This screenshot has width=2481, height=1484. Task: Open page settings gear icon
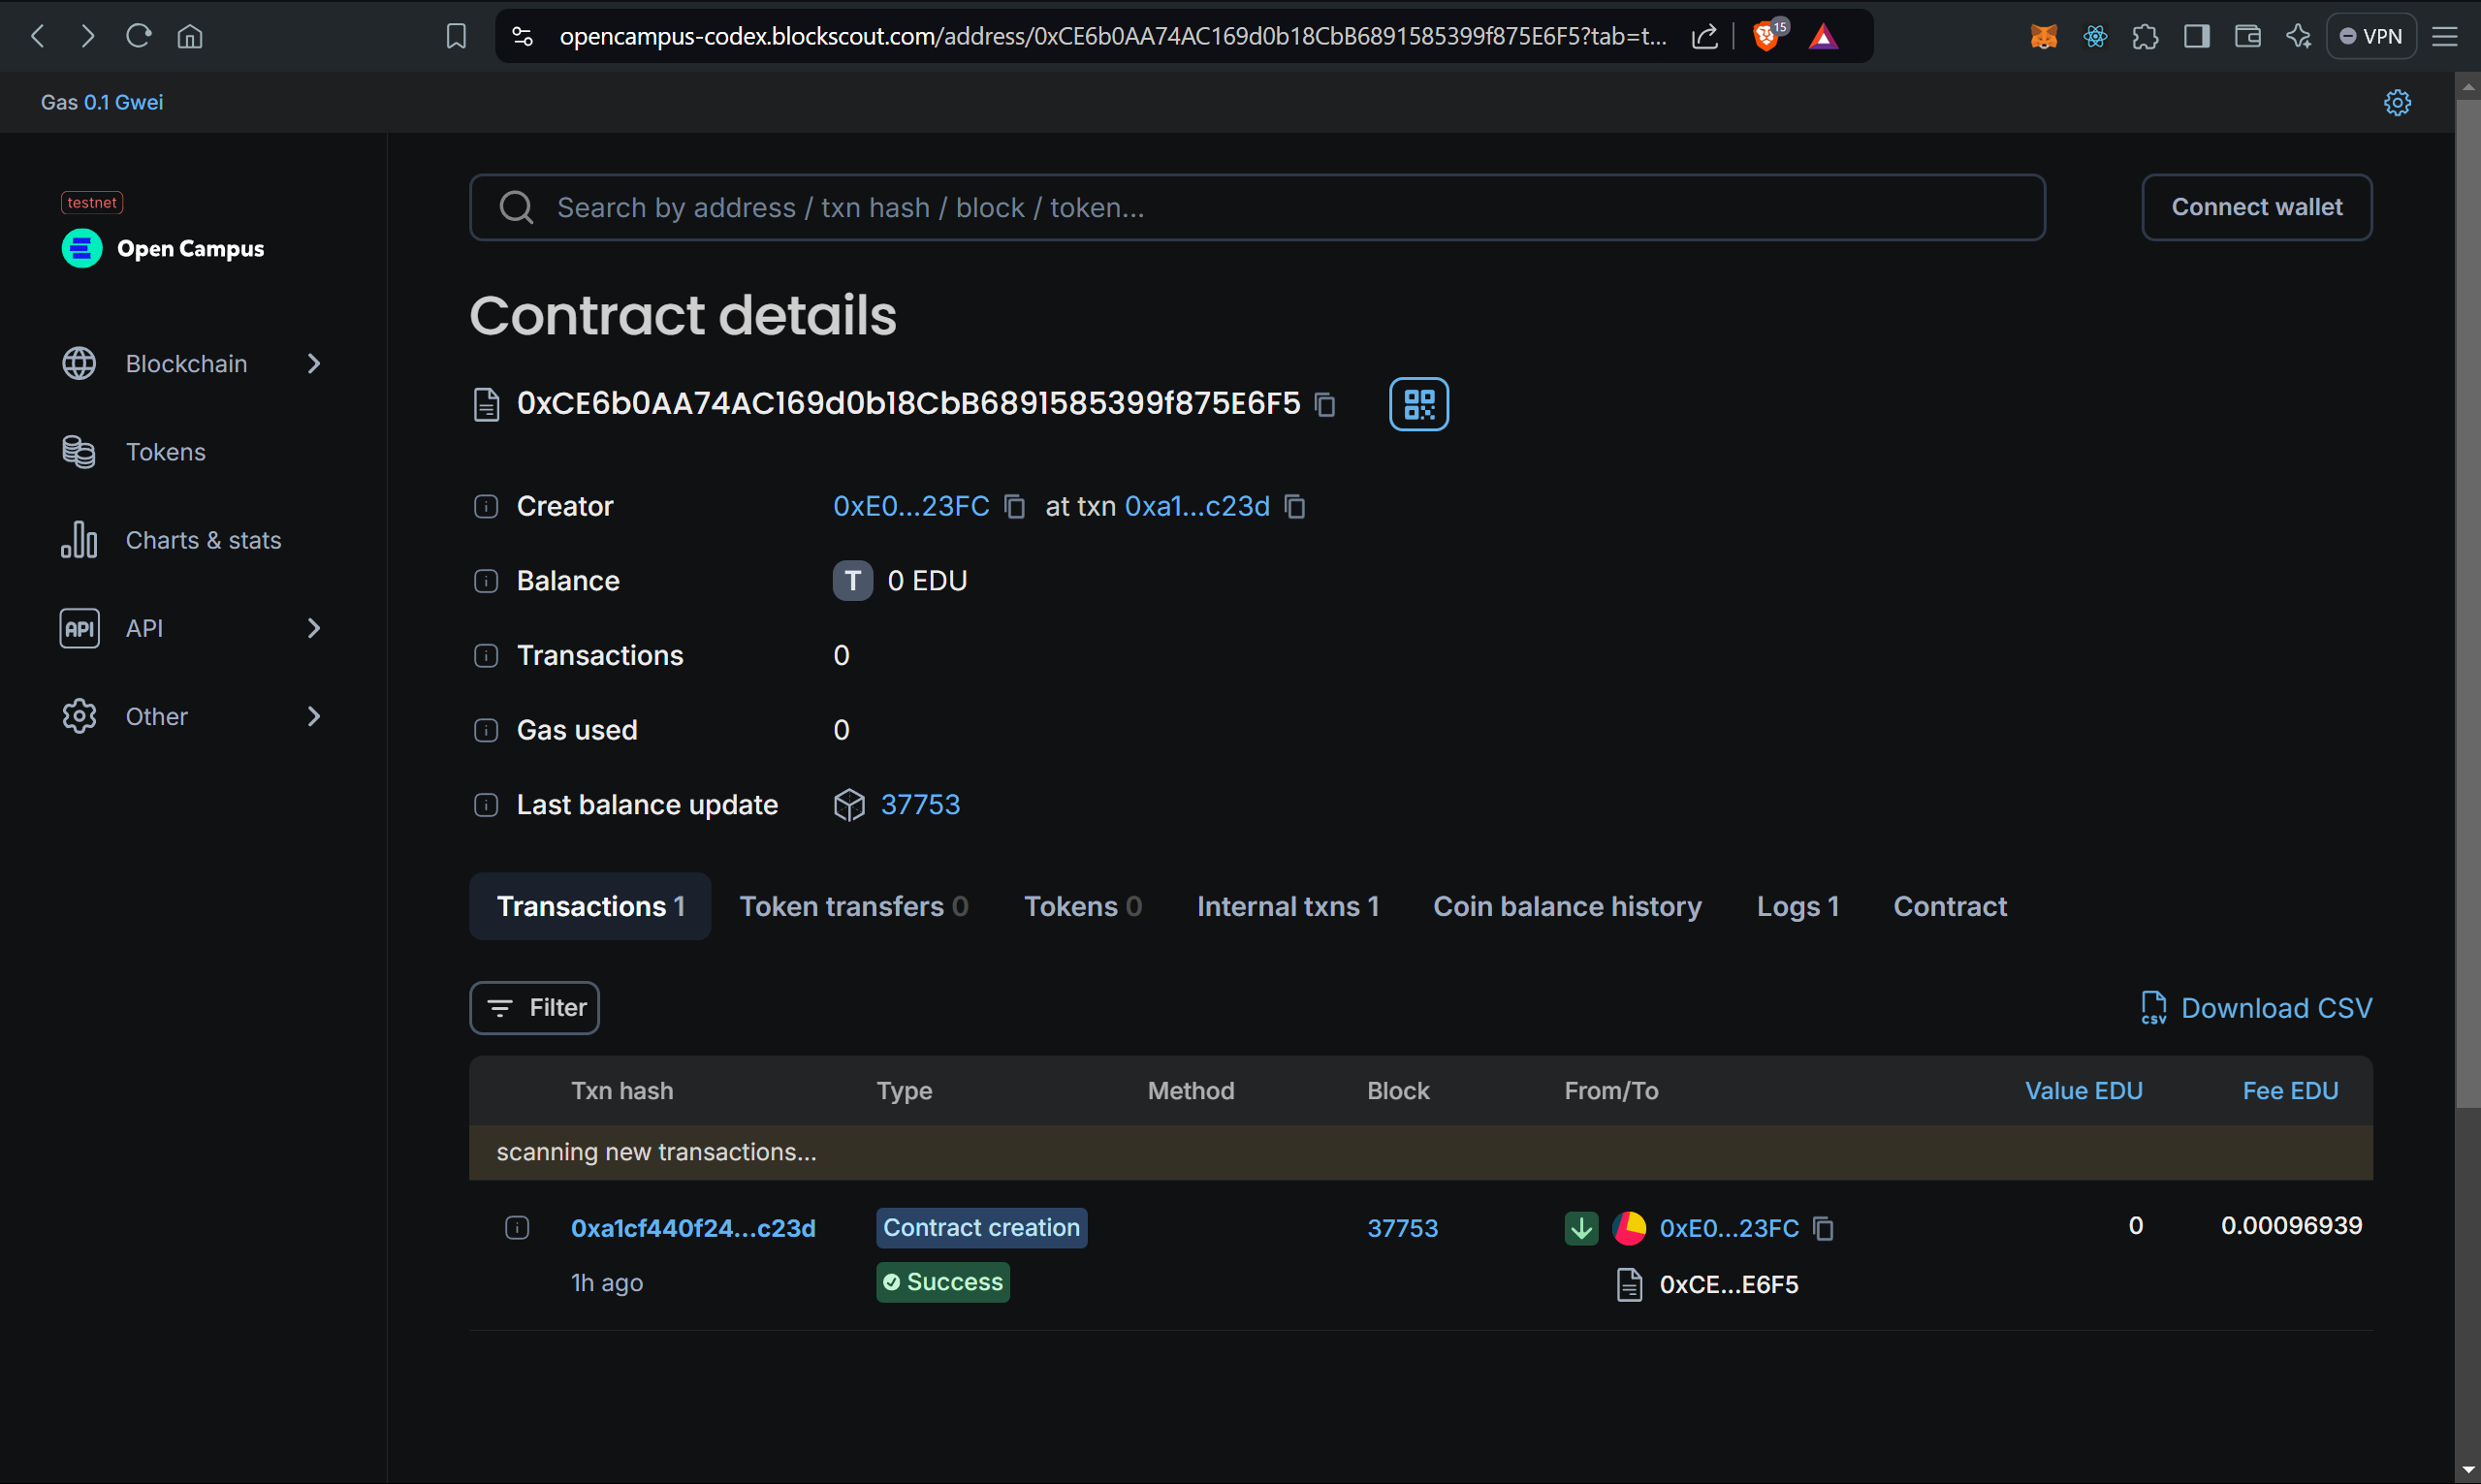pyautogui.click(x=2397, y=102)
